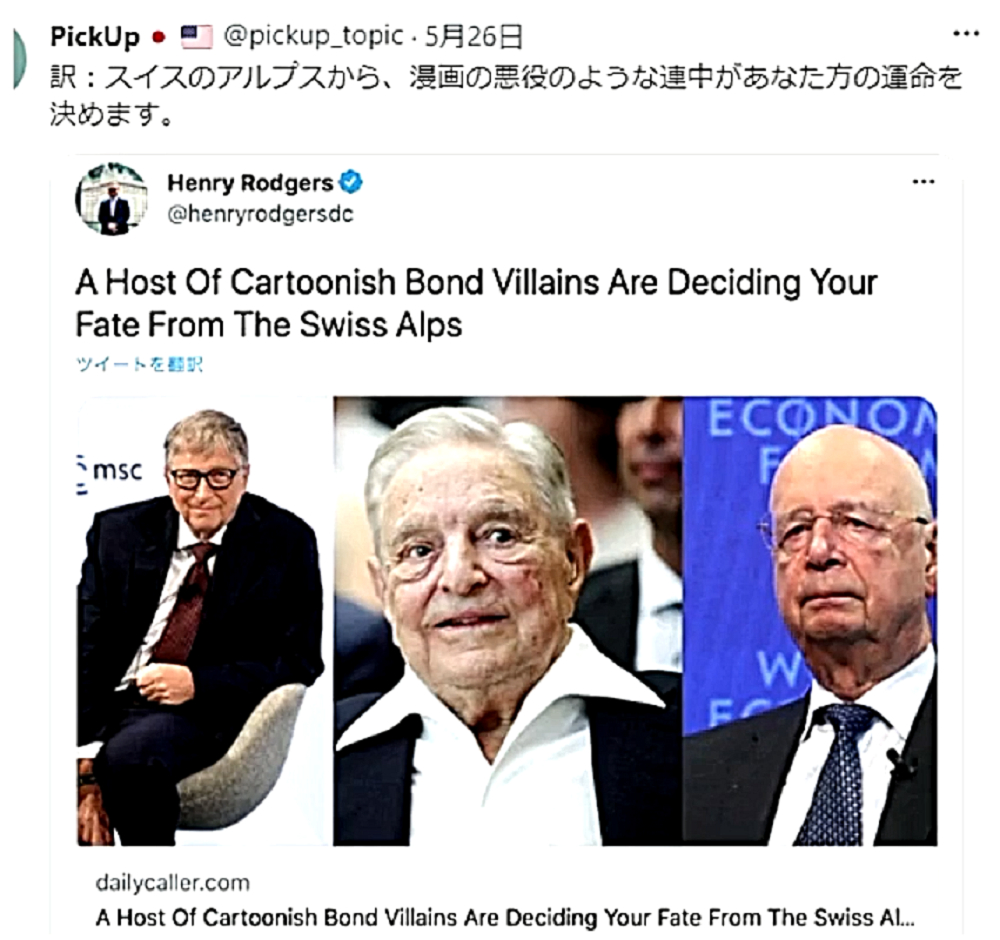Click the quoted tweet's English headline text
The height and width of the screenshot is (940, 1000).
[476, 303]
